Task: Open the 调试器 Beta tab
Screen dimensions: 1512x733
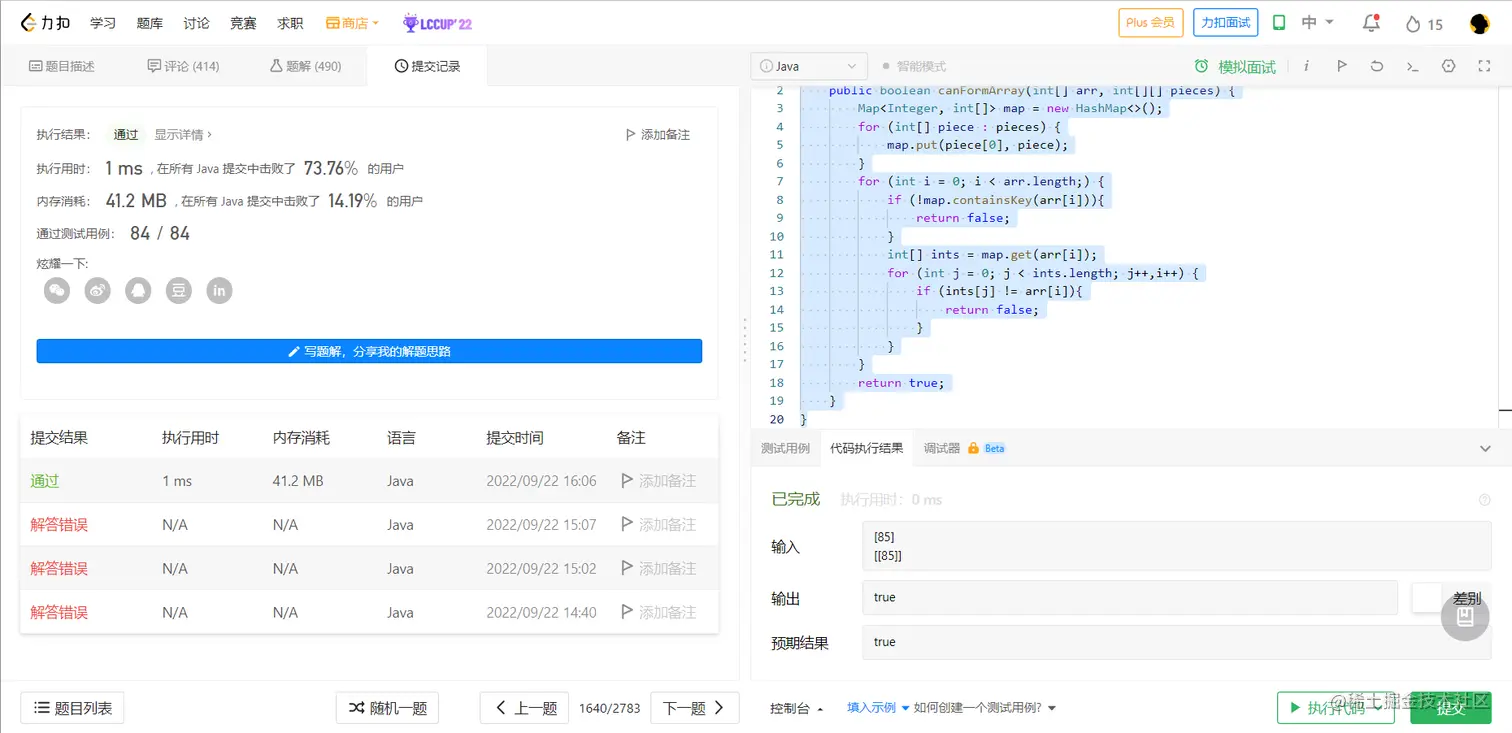Action: [x=964, y=449]
